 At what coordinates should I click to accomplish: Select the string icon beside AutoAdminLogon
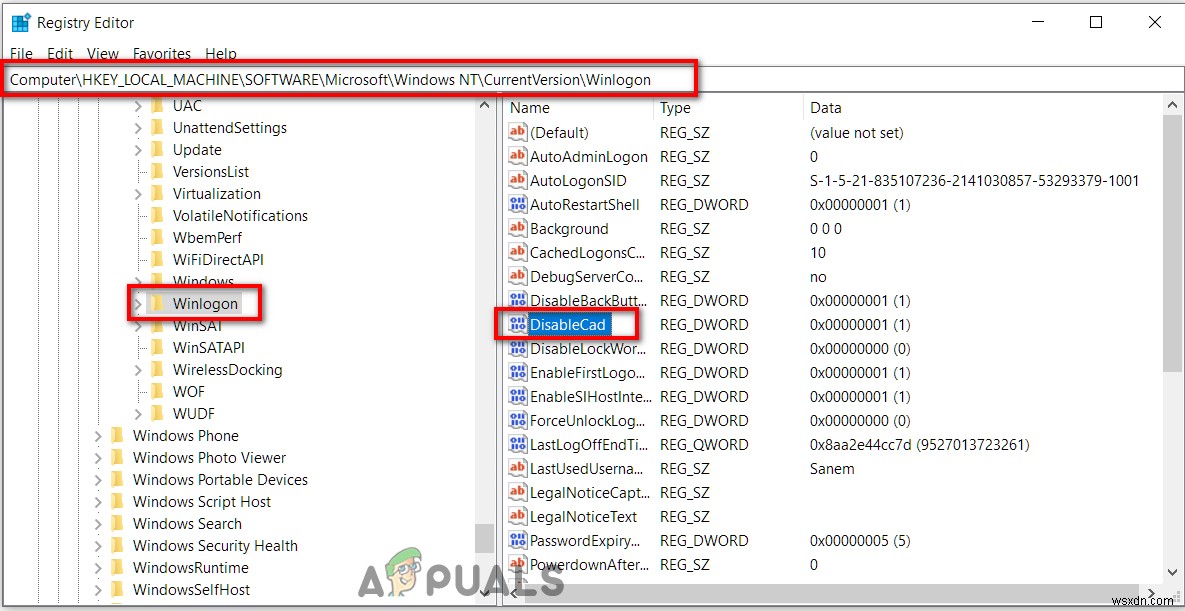(518, 156)
